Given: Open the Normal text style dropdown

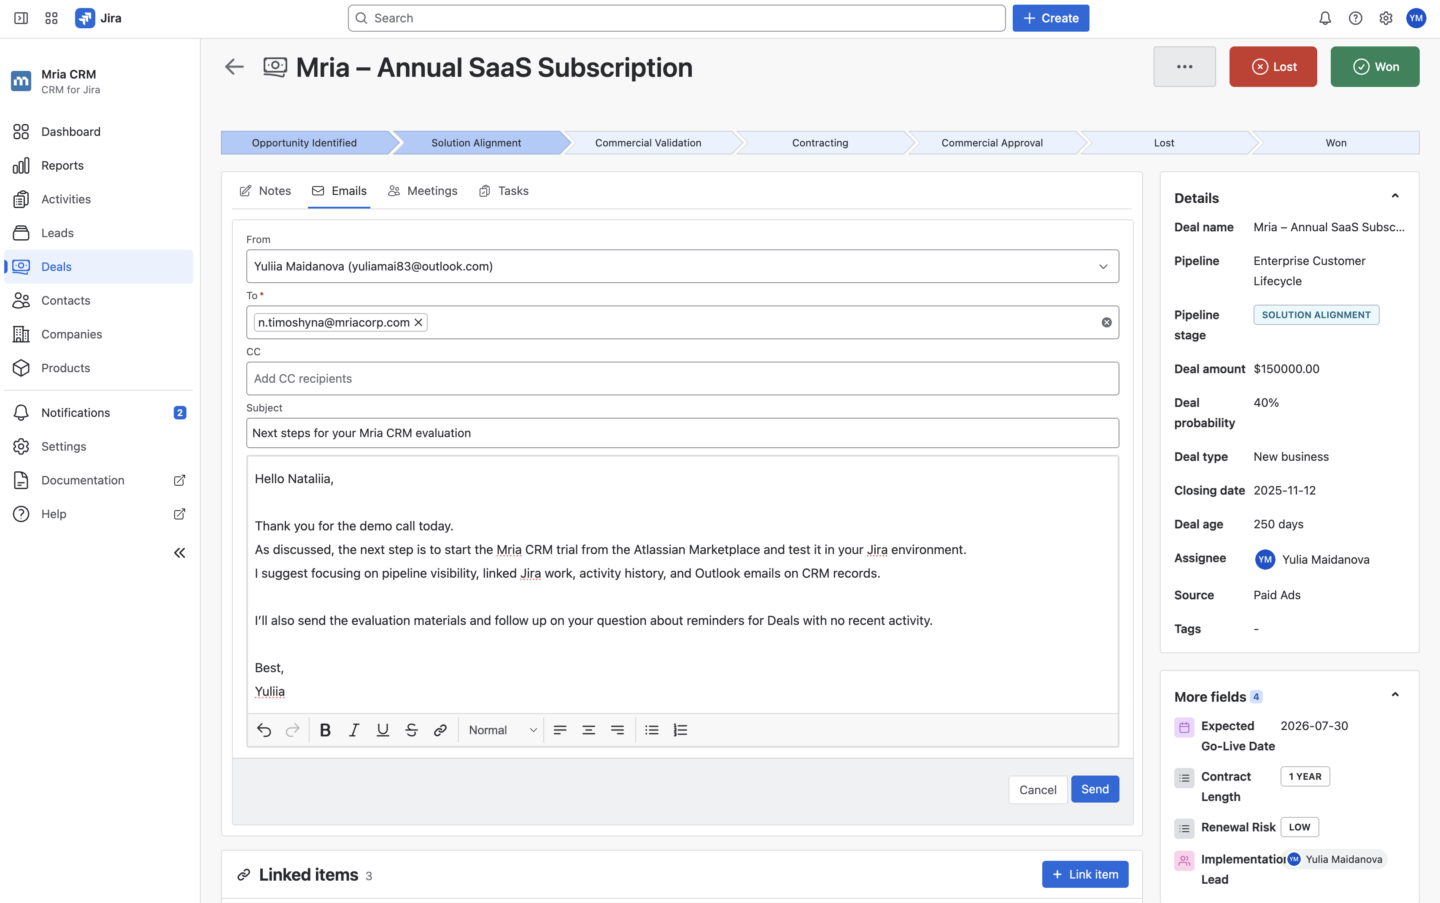Looking at the screenshot, I should pos(503,730).
